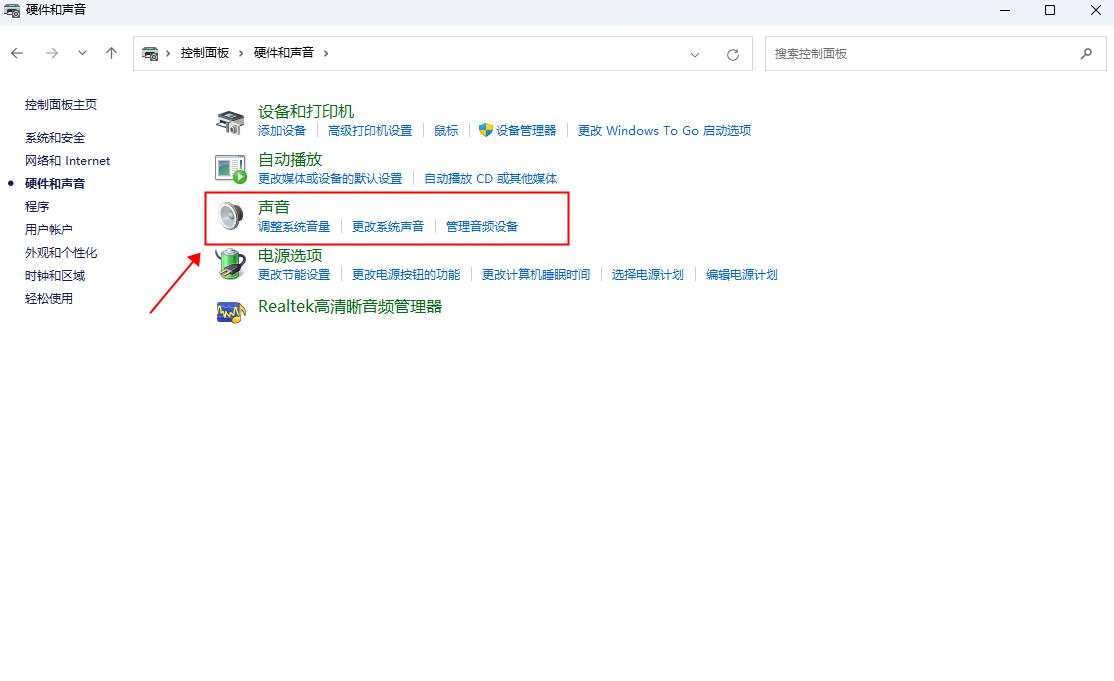Navigate up using the up arrow icon
The image size is (1114, 681).
[111, 53]
